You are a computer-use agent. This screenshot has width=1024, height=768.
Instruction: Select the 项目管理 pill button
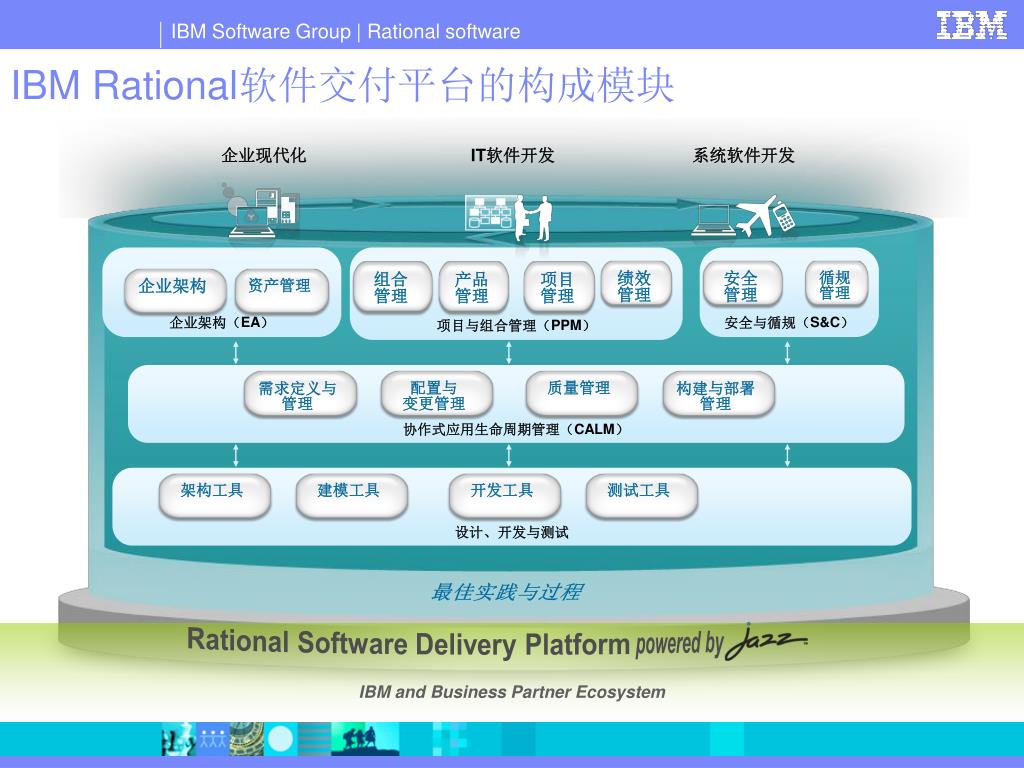(558, 286)
